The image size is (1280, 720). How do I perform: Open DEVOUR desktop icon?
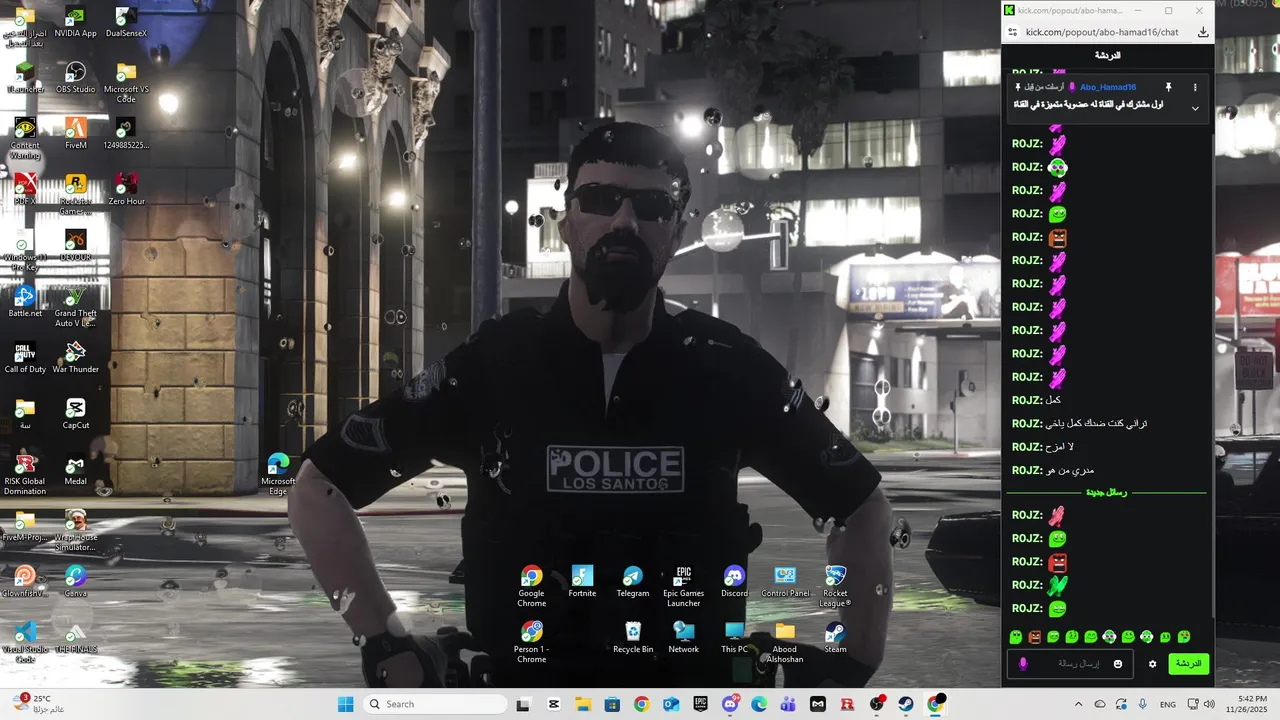75,246
